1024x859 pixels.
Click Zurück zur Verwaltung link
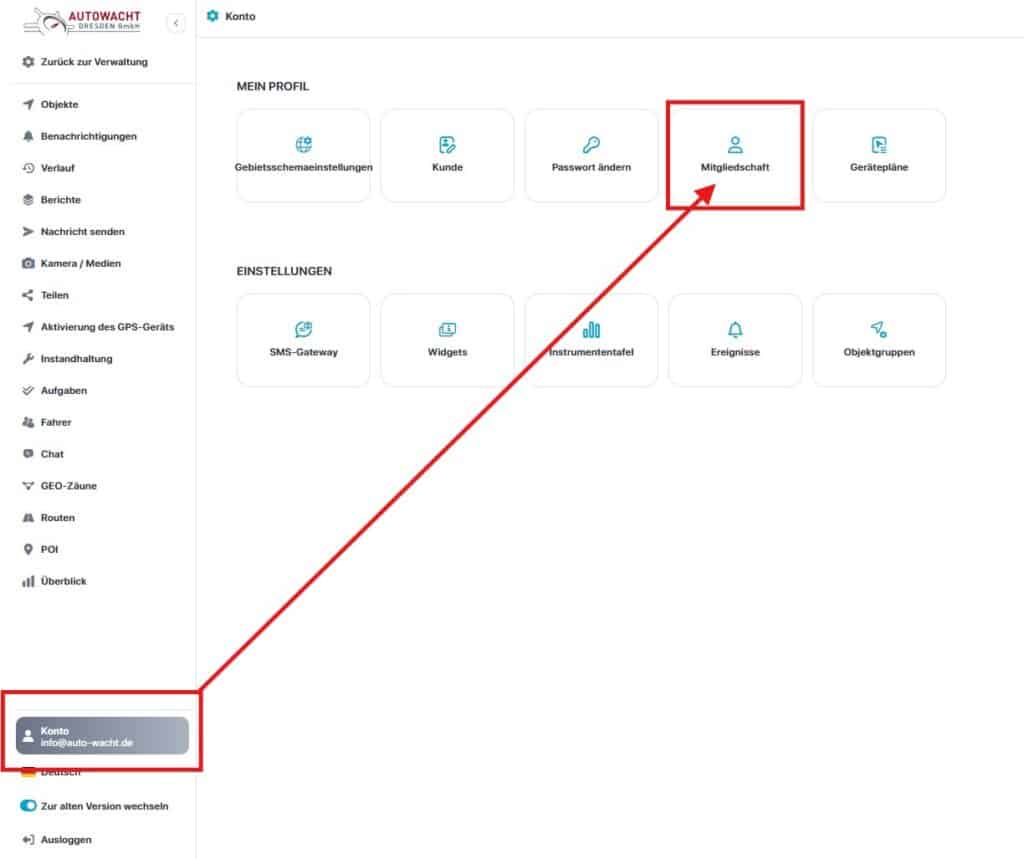[x=93, y=62]
